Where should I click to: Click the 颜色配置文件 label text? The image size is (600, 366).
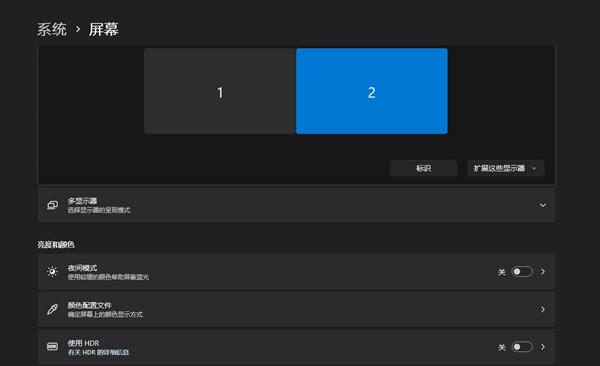click(90, 306)
